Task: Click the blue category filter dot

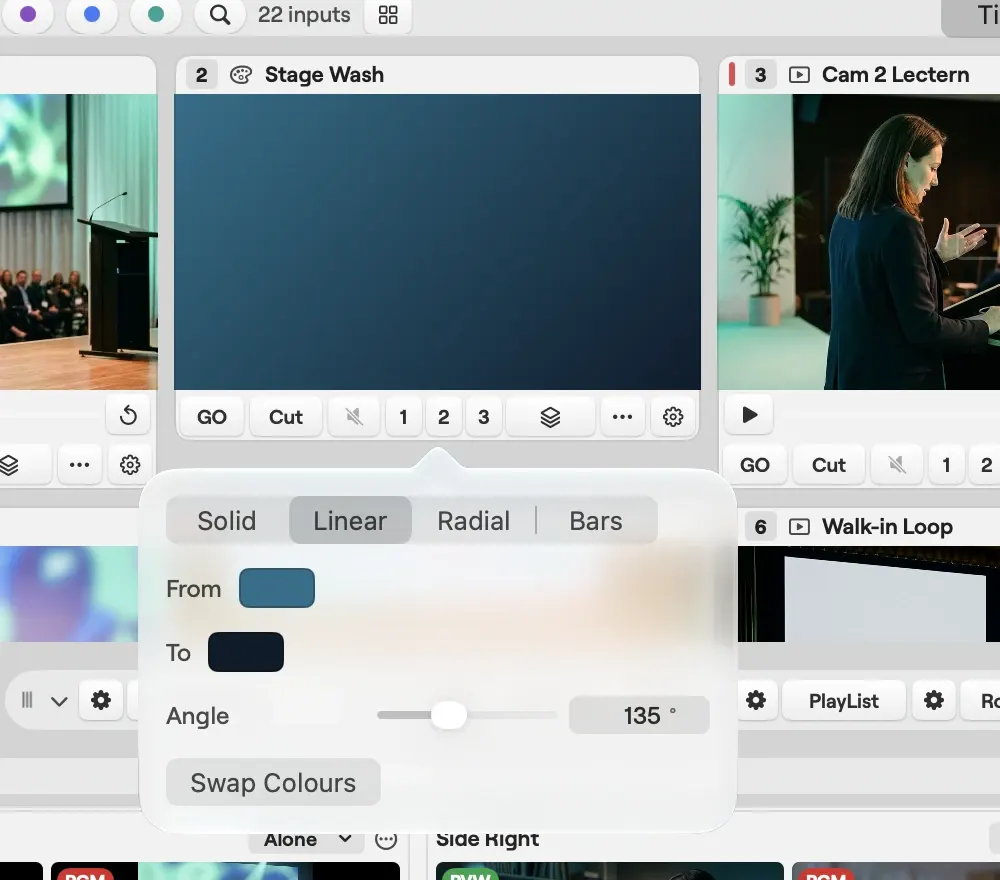Action: pos(92,14)
